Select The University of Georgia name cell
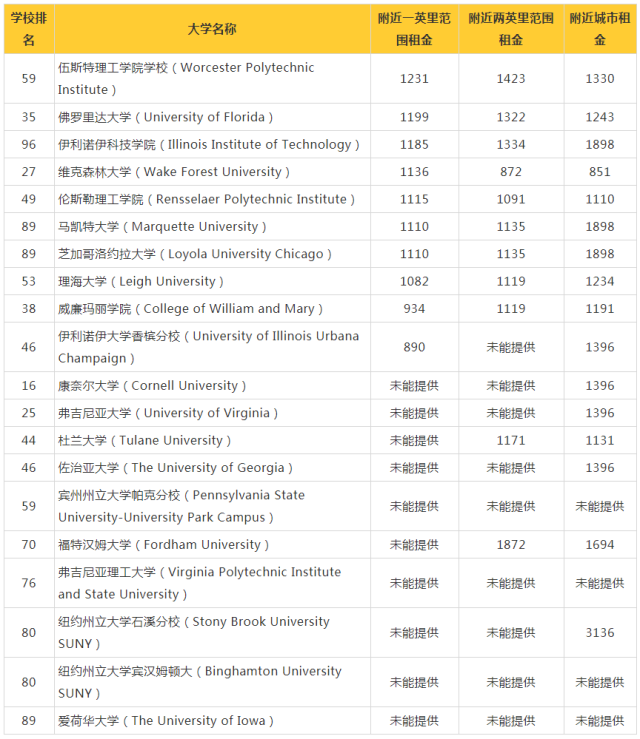 coord(212,468)
